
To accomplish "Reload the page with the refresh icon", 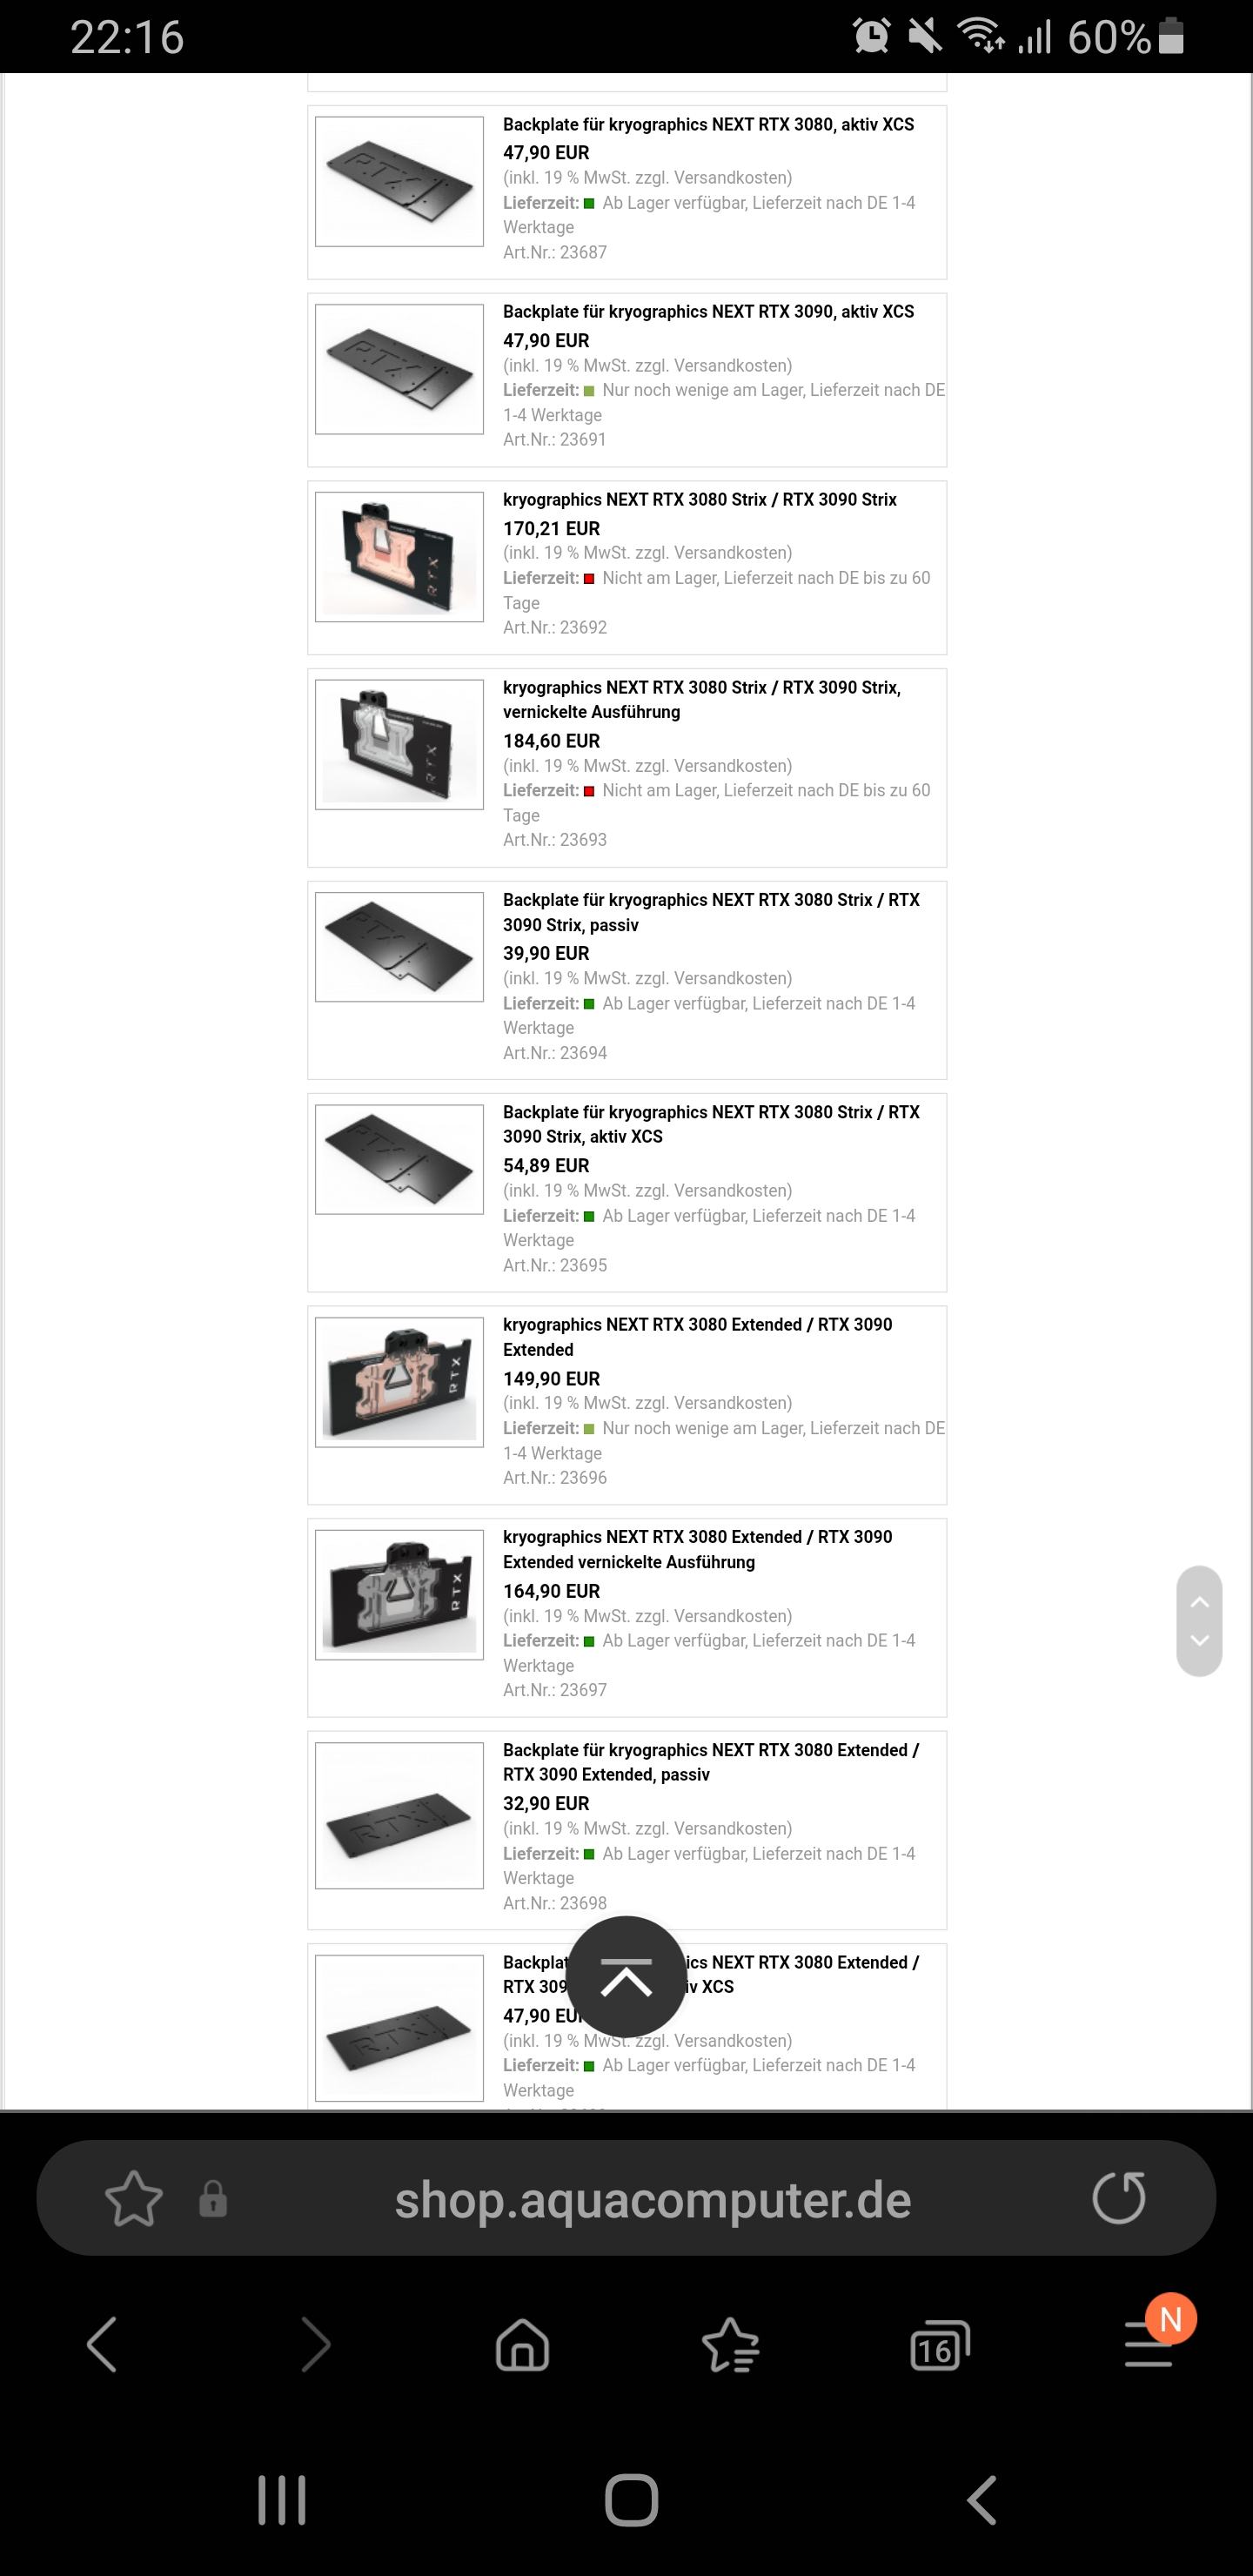I will (x=1118, y=2198).
